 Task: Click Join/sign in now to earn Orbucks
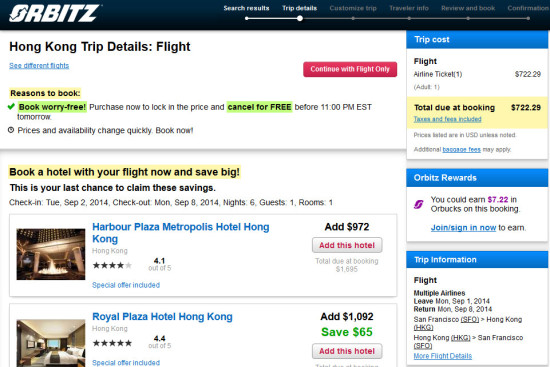pyautogui.click(x=463, y=227)
